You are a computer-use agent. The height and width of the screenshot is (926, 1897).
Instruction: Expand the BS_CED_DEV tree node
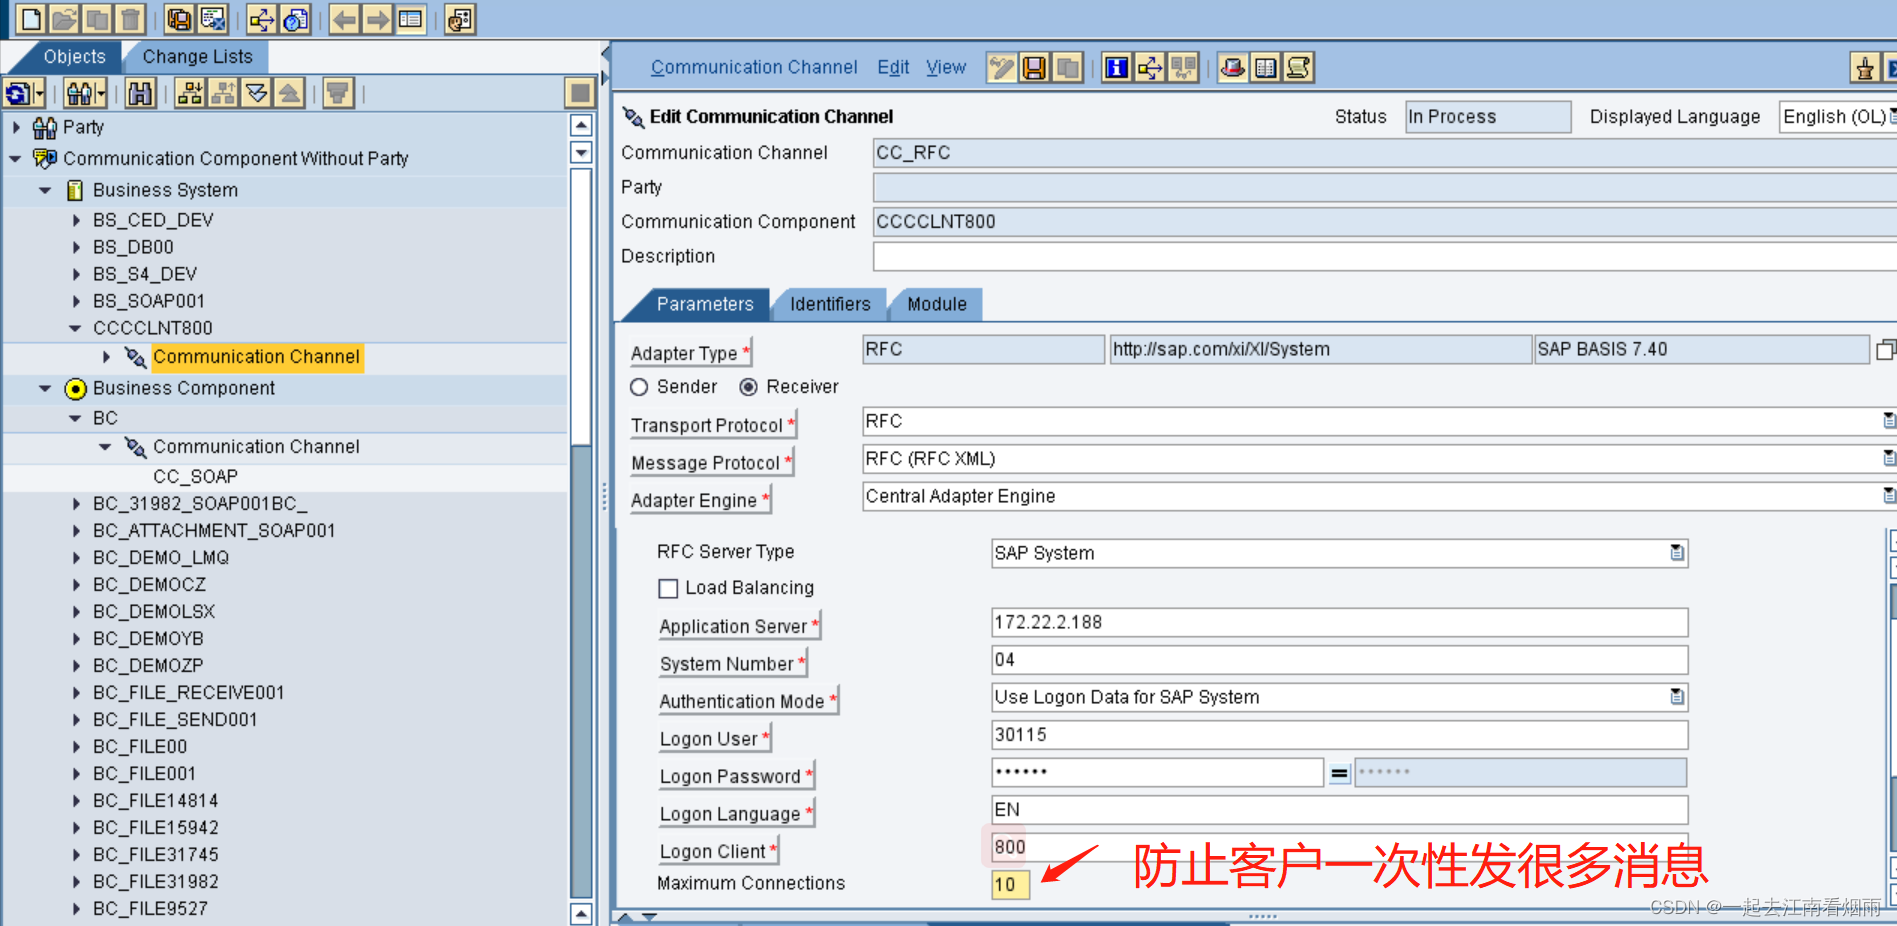(x=77, y=219)
